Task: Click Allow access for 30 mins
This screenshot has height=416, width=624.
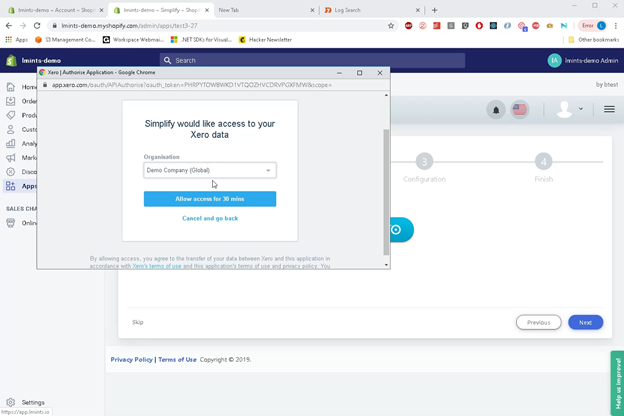Action: [x=210, y=199]
